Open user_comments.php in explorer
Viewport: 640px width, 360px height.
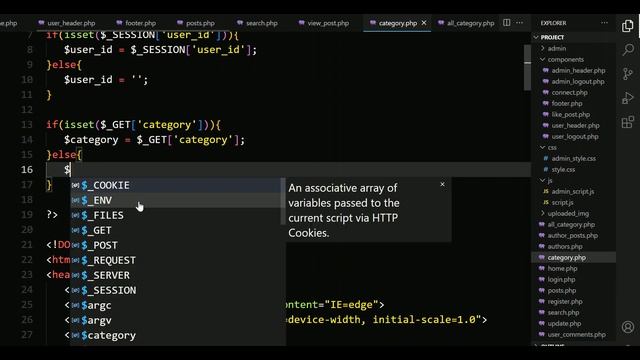(576, 335)
